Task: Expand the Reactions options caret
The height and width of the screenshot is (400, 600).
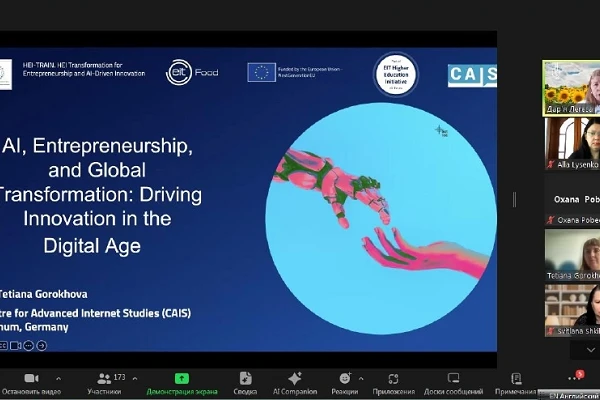Action: (x=361, y=379)
